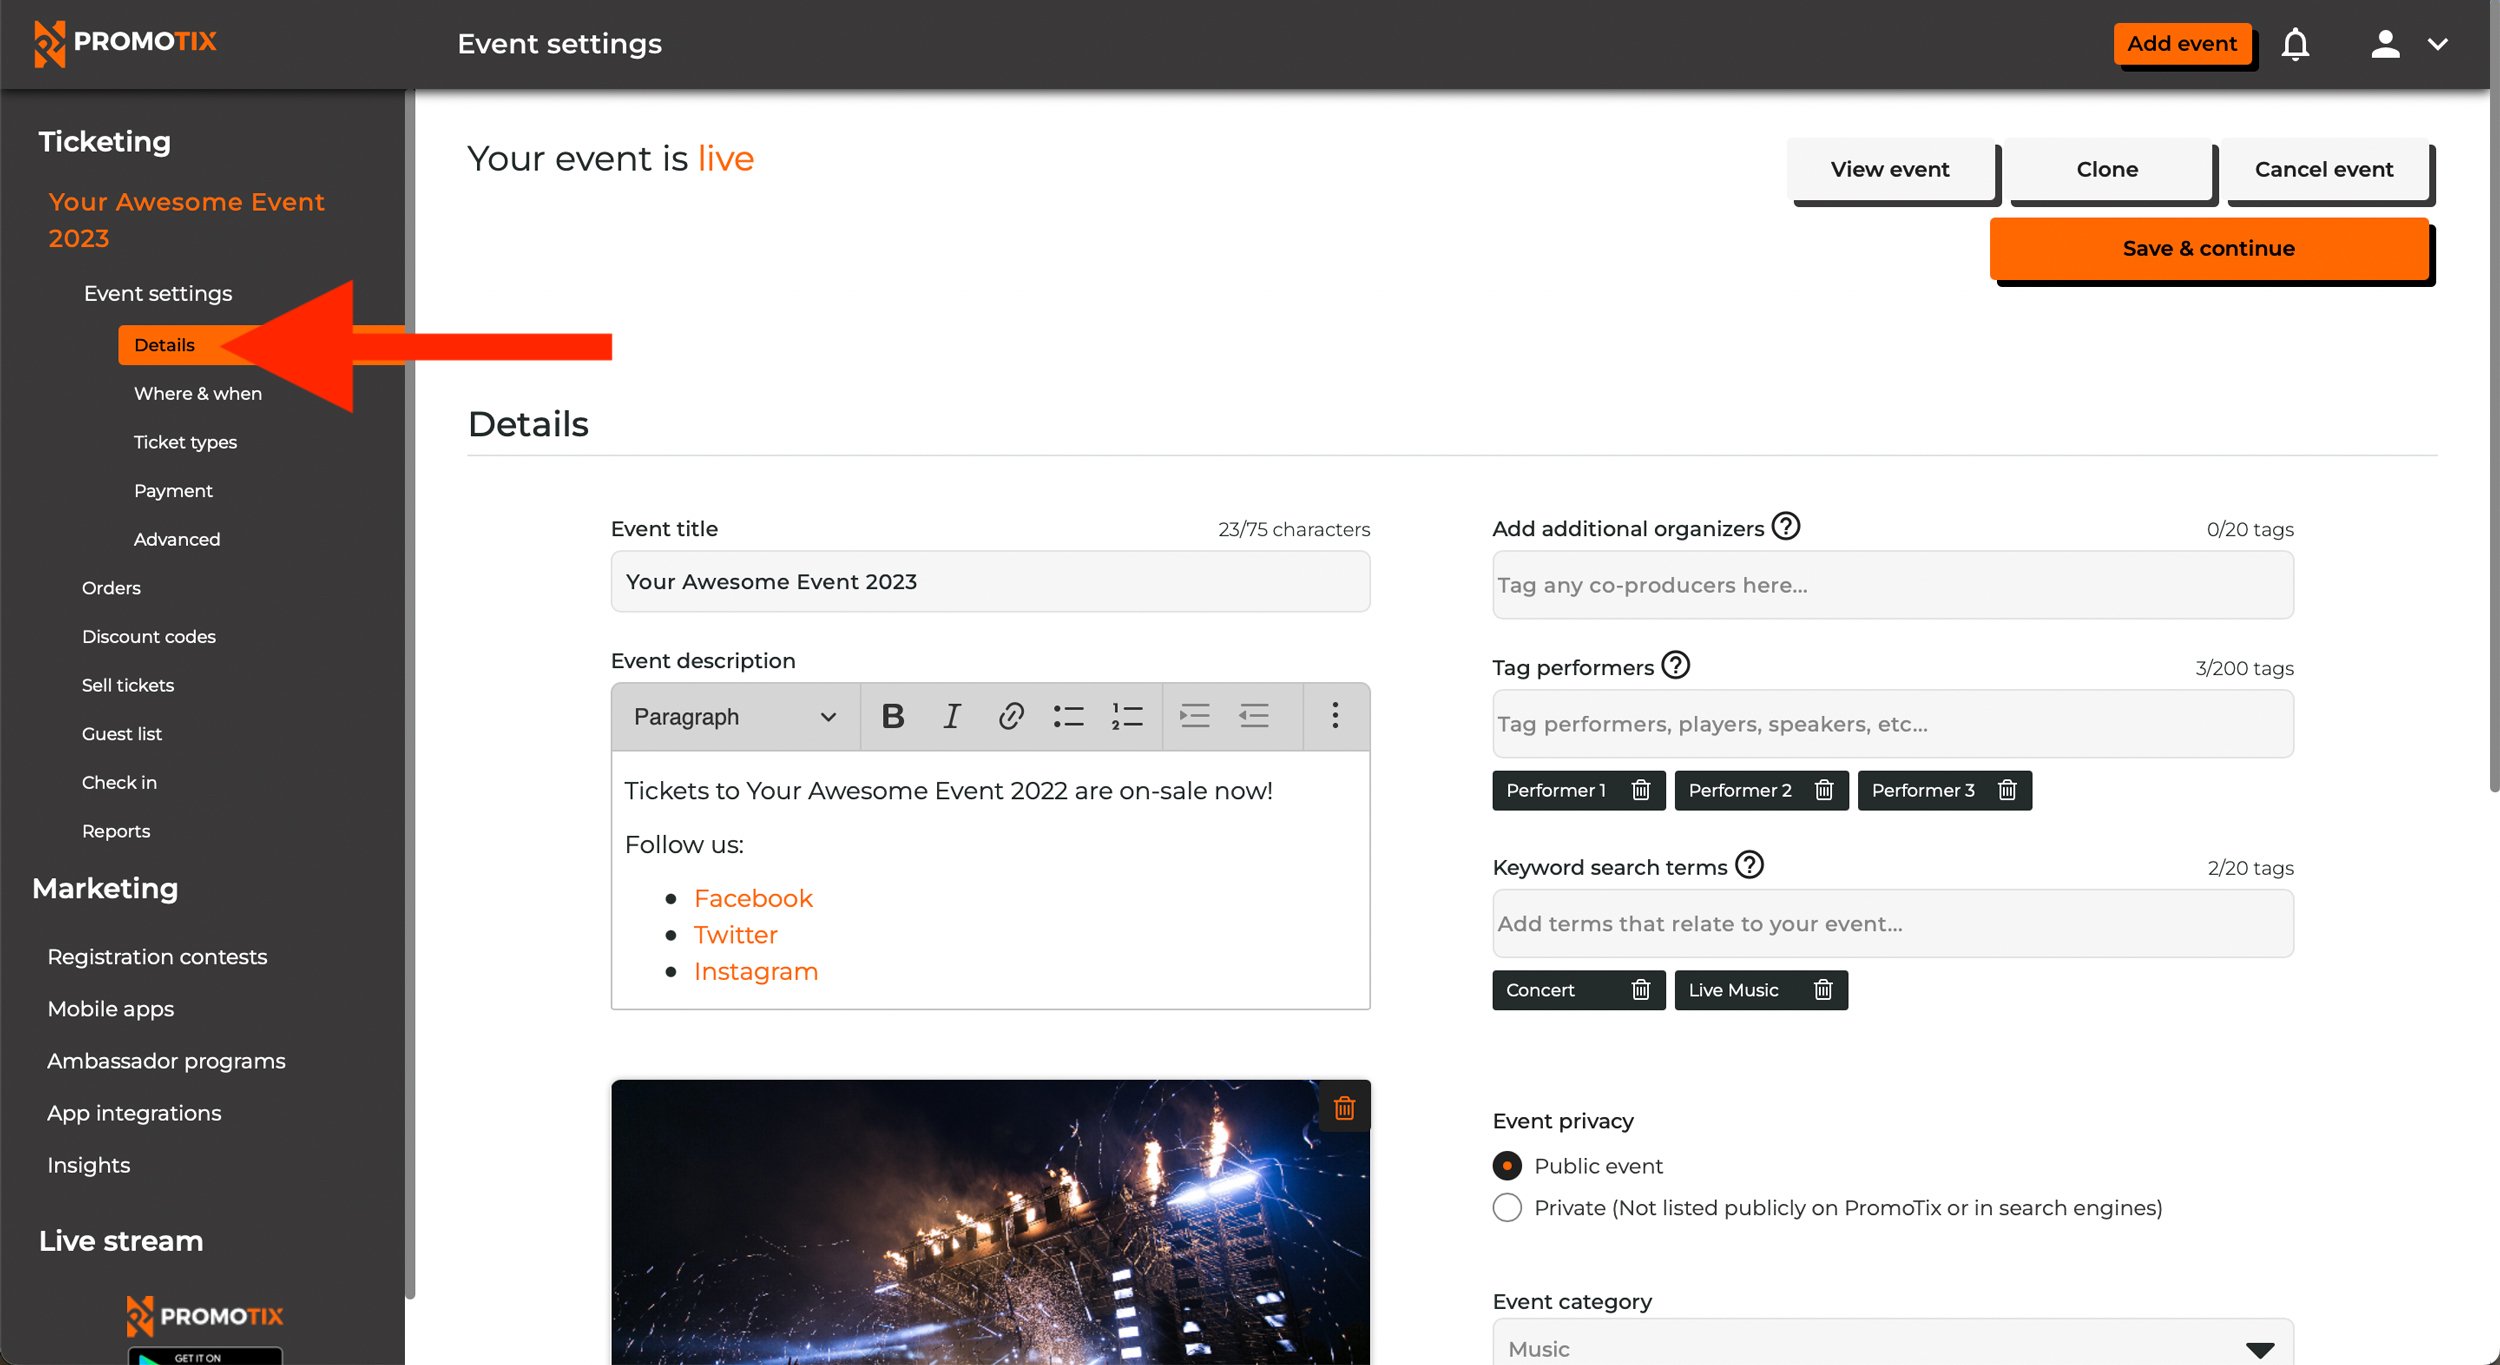Create a bulleted list in the description
Image resolution: width=2500 pixels, height=1365 pixels.
pyautogui.click(x=1068, y=716)
